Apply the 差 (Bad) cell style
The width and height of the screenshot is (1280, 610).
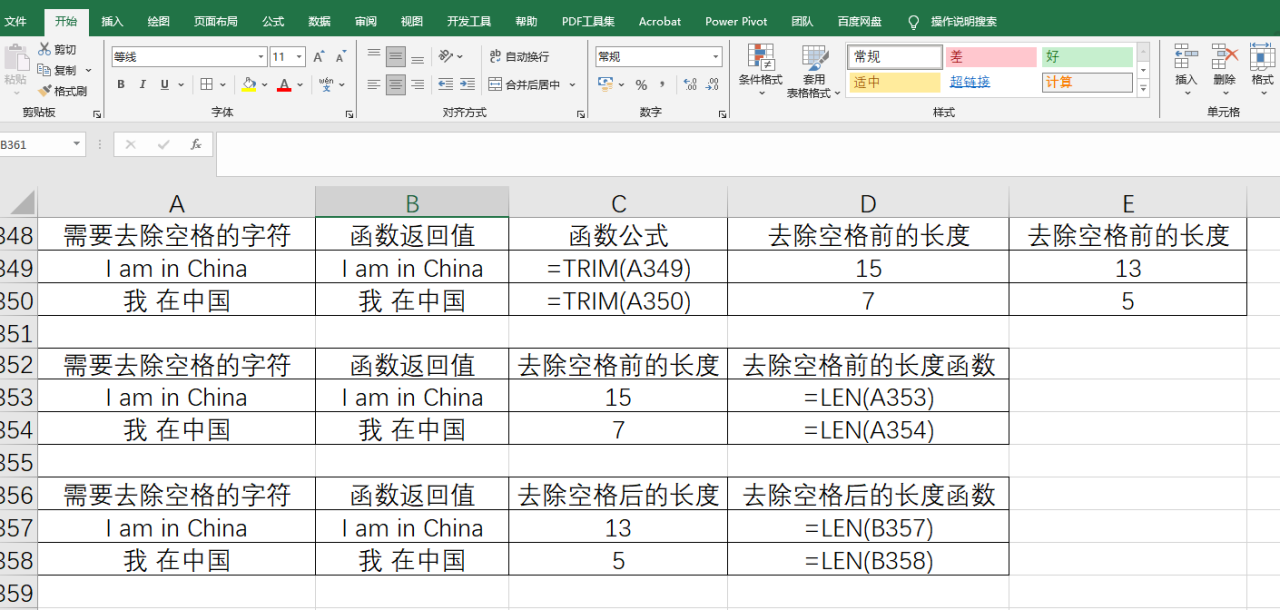pyautogui.click(x=991, y=57)
